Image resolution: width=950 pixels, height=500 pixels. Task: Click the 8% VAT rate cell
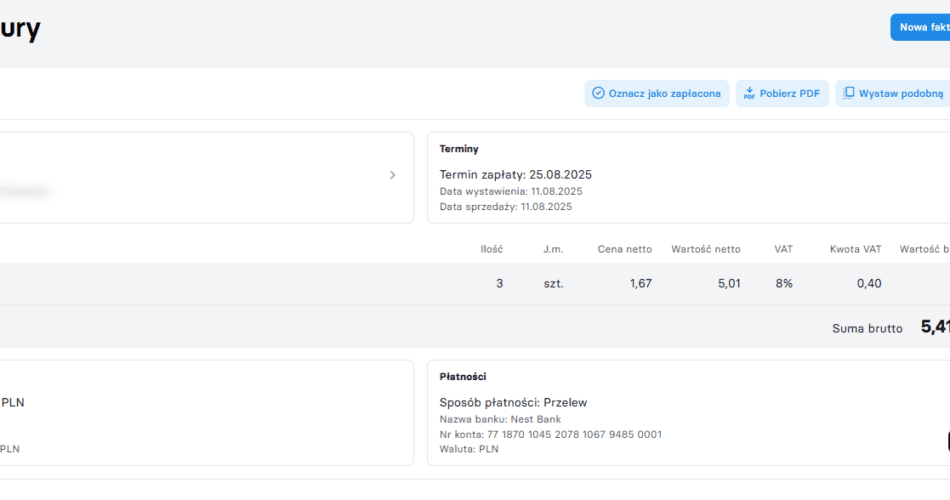point(783,284)
